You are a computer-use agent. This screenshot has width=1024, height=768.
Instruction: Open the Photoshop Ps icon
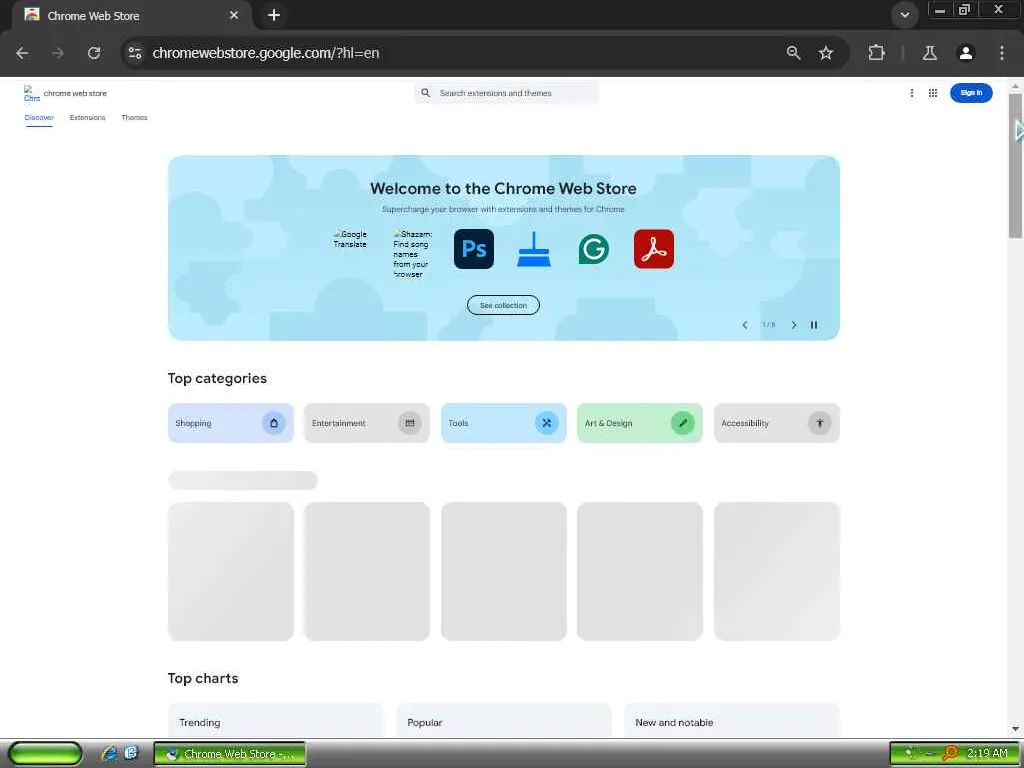[x=474, y=249]
